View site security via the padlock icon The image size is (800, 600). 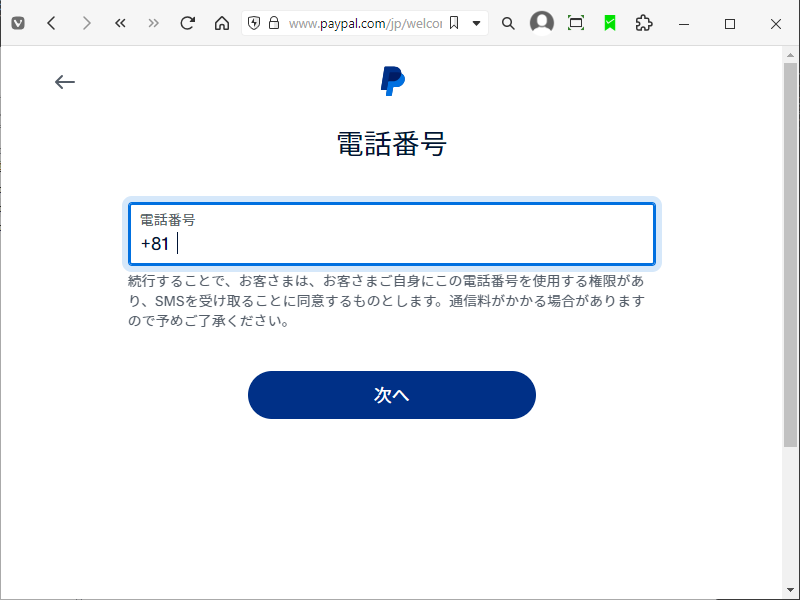click(x=274, y=23)
